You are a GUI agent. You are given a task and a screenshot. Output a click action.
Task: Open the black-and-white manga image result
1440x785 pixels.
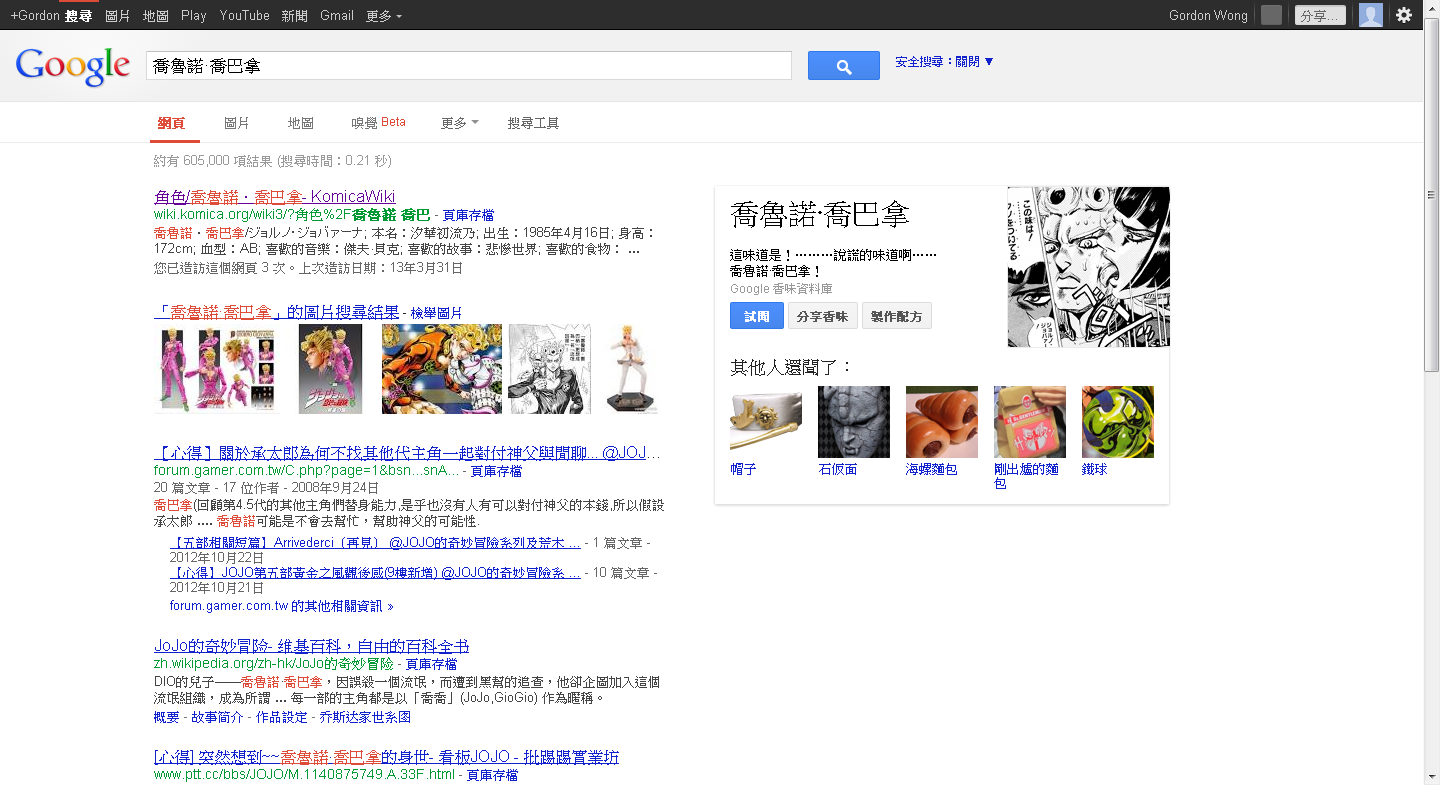pos(549,369)
